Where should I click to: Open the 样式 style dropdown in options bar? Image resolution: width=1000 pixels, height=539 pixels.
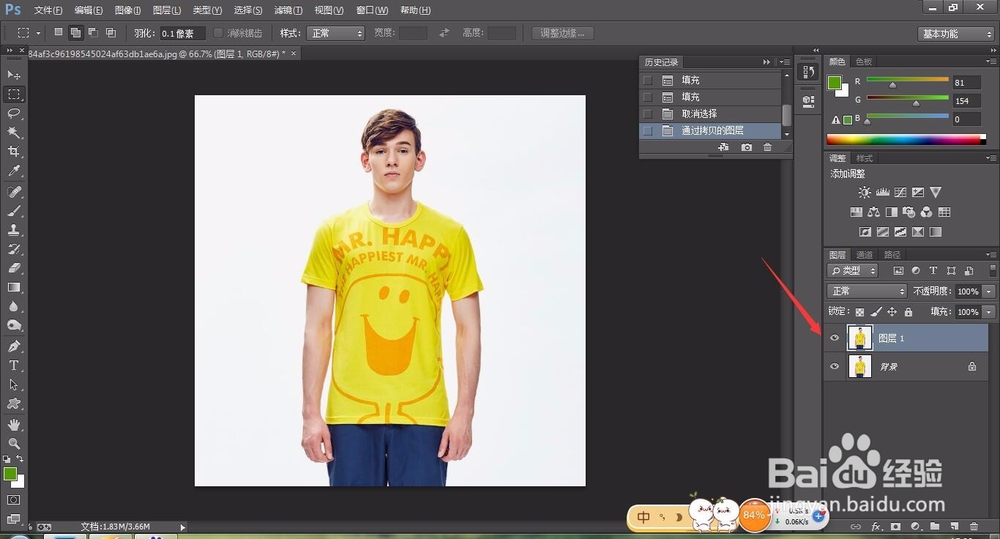pos(335,33)
